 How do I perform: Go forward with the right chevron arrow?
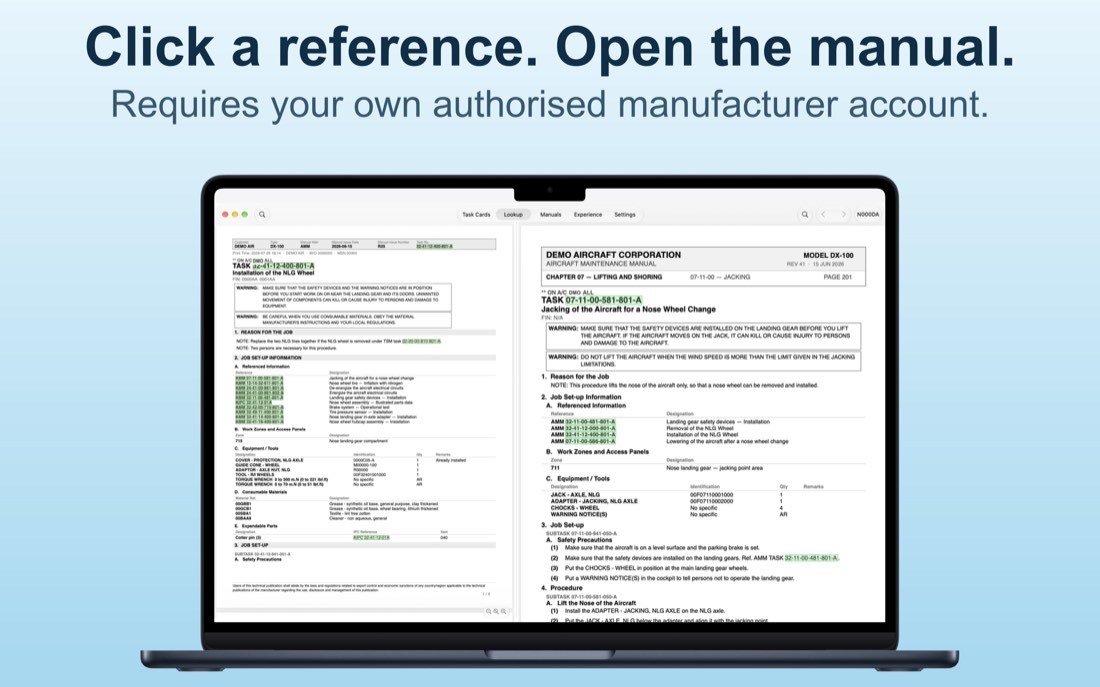pyautogui.click(x=843, y=215)
